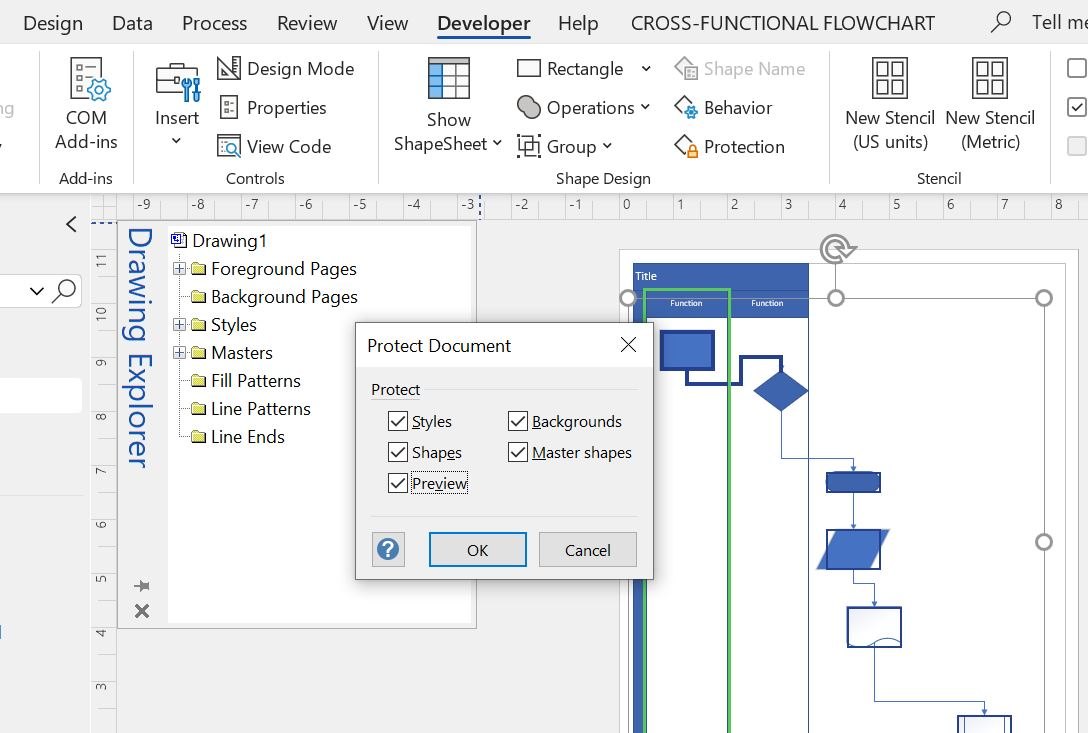This screenshot has width=1088, height=733.
Task: Confirm Protect Document with OK
Action: [x=477, y=550]
